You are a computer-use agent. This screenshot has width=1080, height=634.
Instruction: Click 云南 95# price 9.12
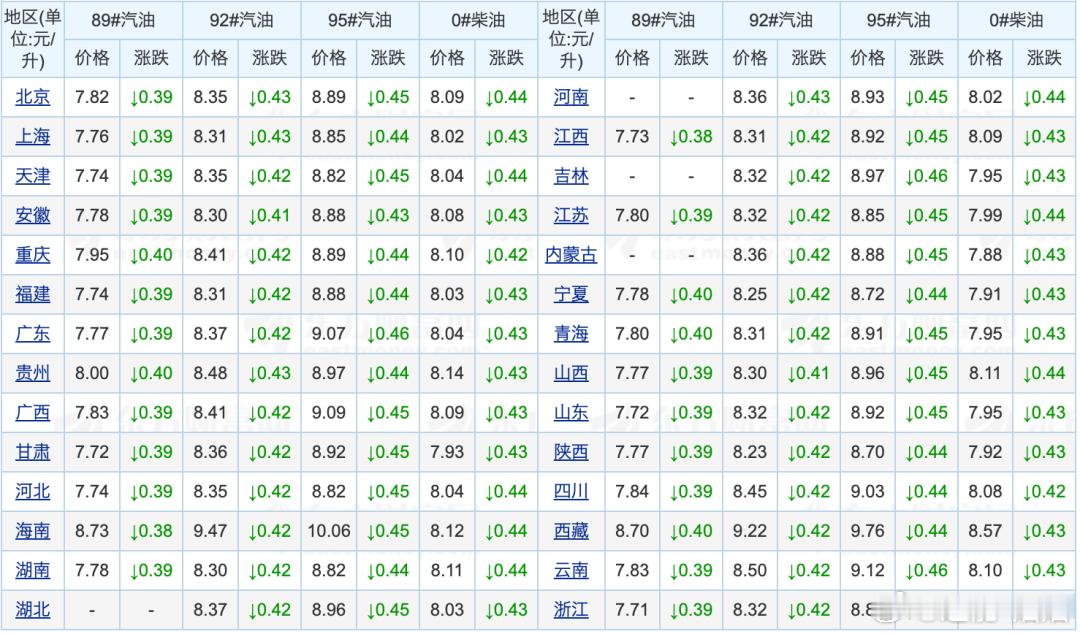867,571
